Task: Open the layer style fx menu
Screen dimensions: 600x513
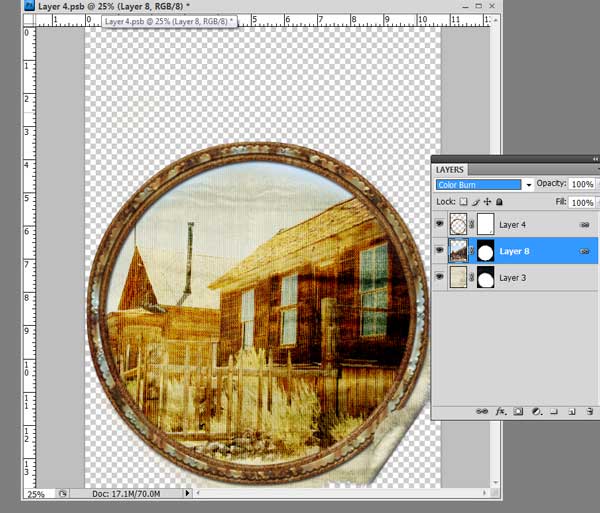Action: tap(501, 411)
